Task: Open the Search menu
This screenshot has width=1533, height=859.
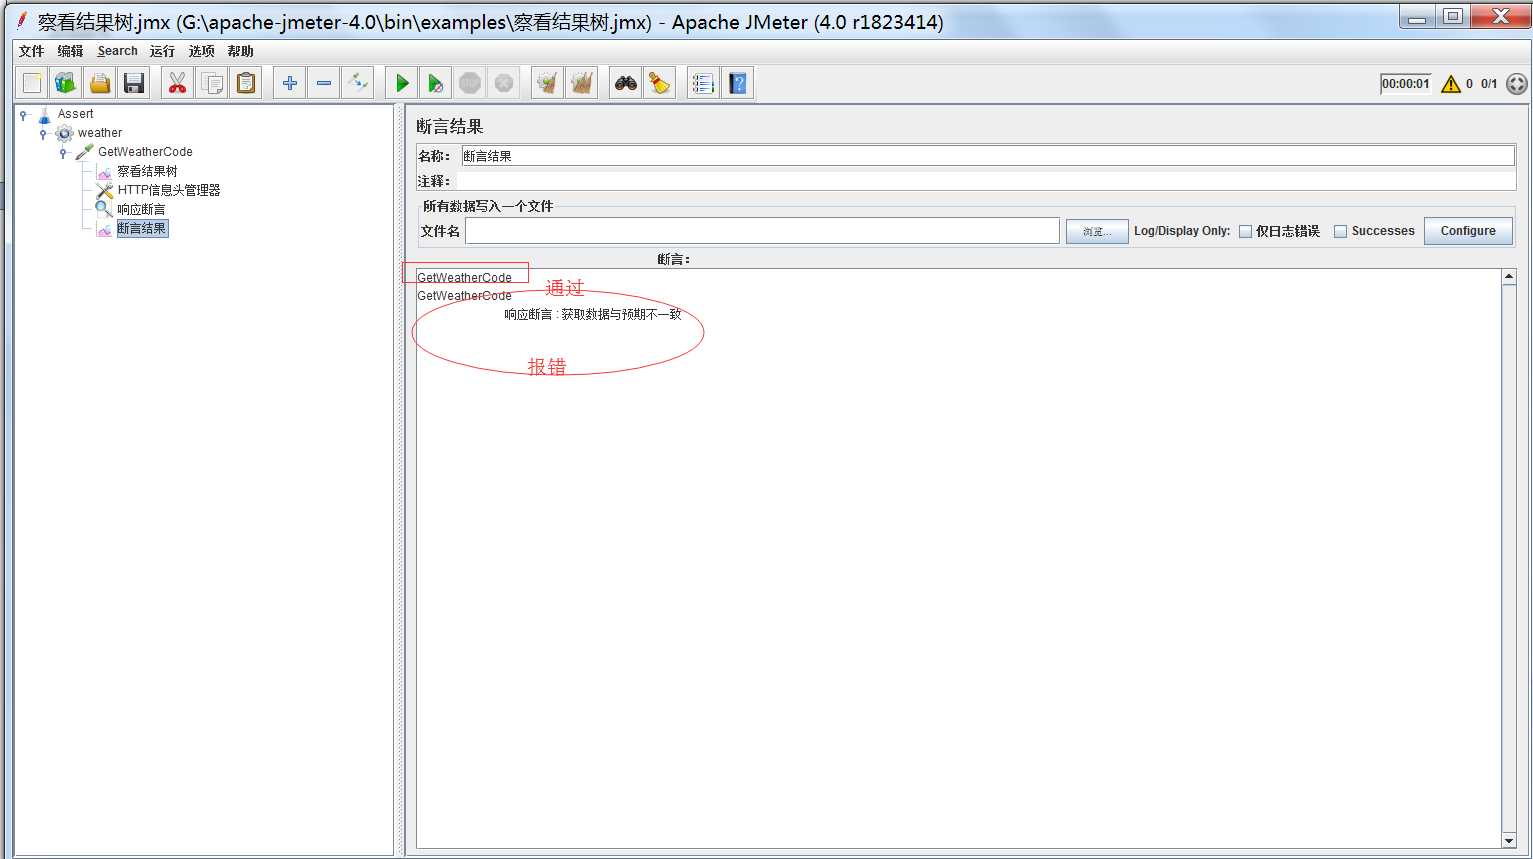Action: [117, 51]
